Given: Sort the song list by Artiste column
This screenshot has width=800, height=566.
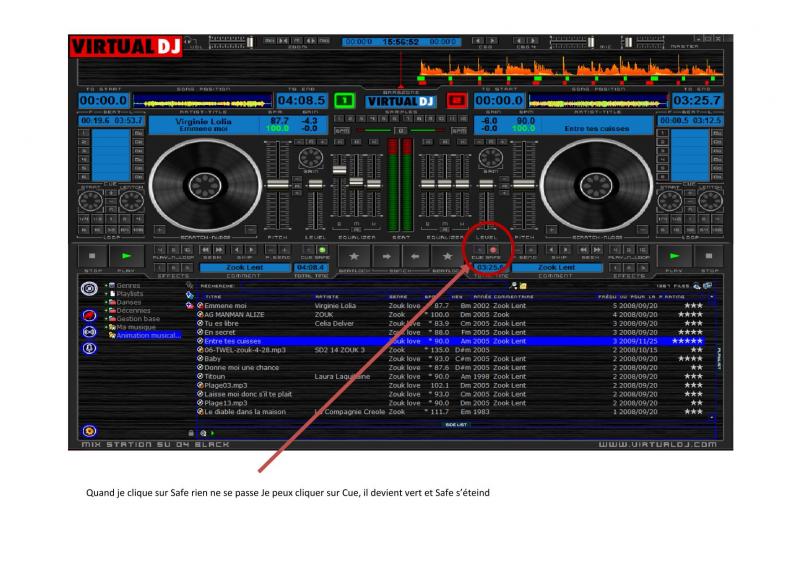Looking at the screenshot, I should (x=328, y=297).
